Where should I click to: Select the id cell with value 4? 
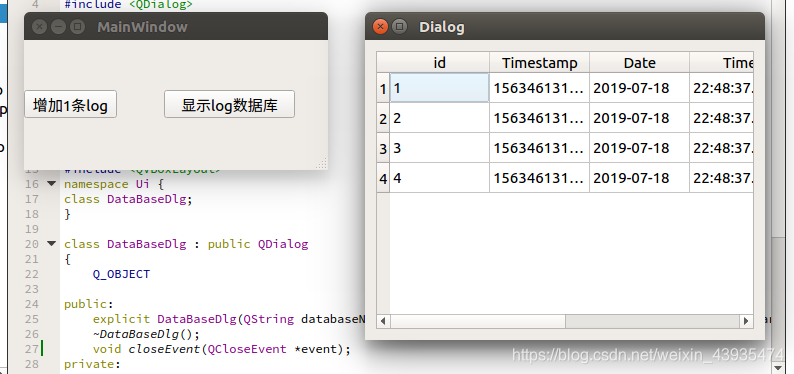click(x=440, y=178)
